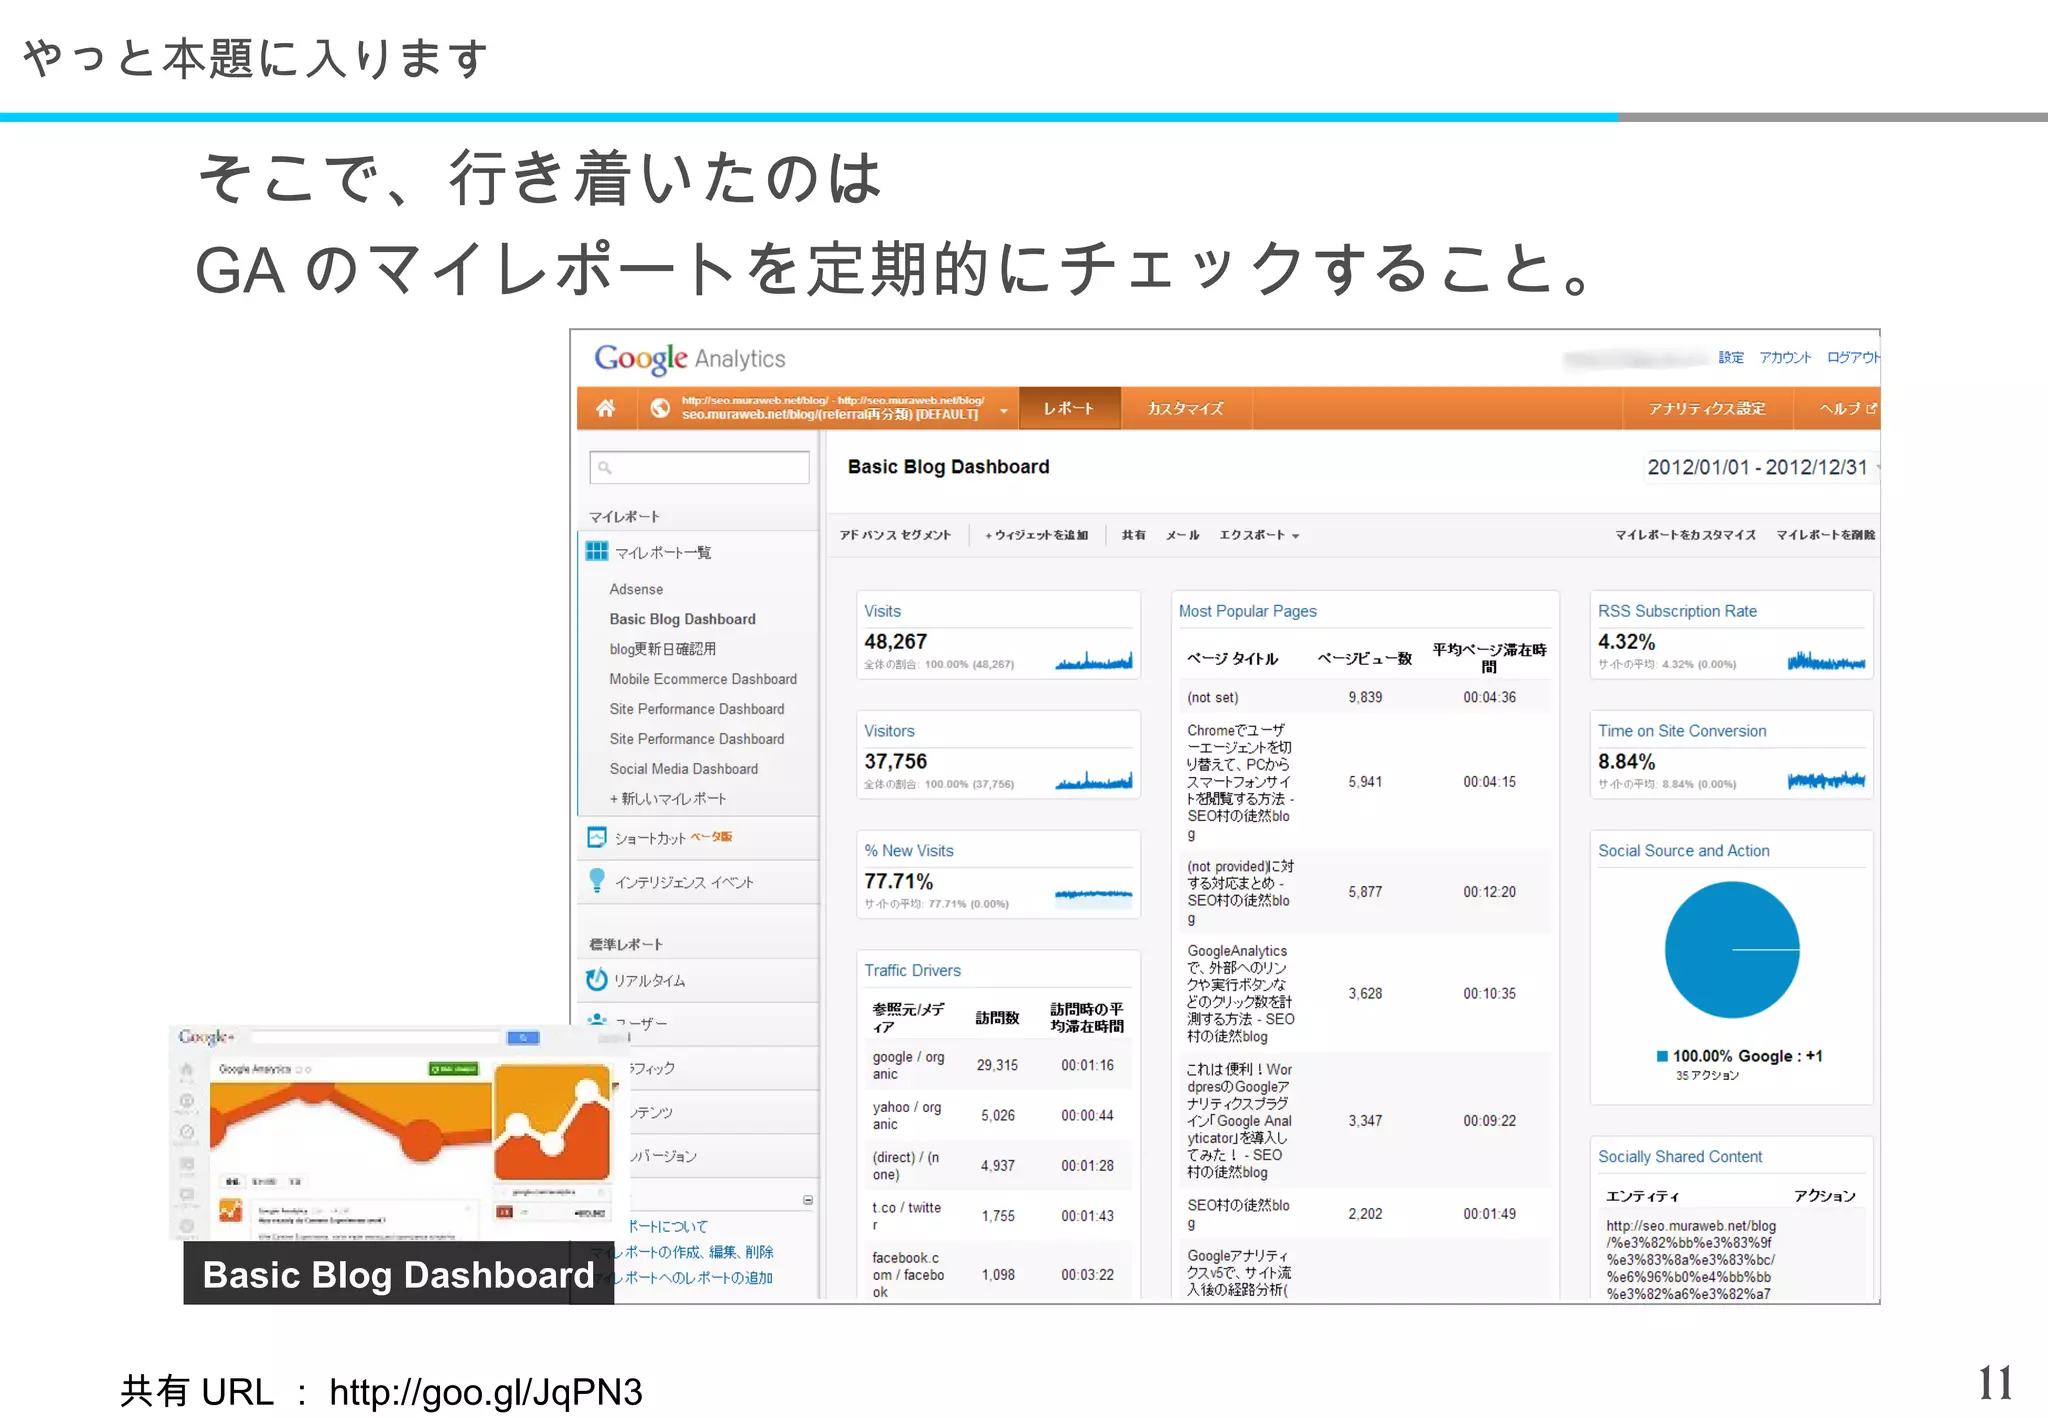Open Socially Shared Content widget title
This screenshot has height=1418, width=2048.
pyautogui.click(x=1680, y=1157)
